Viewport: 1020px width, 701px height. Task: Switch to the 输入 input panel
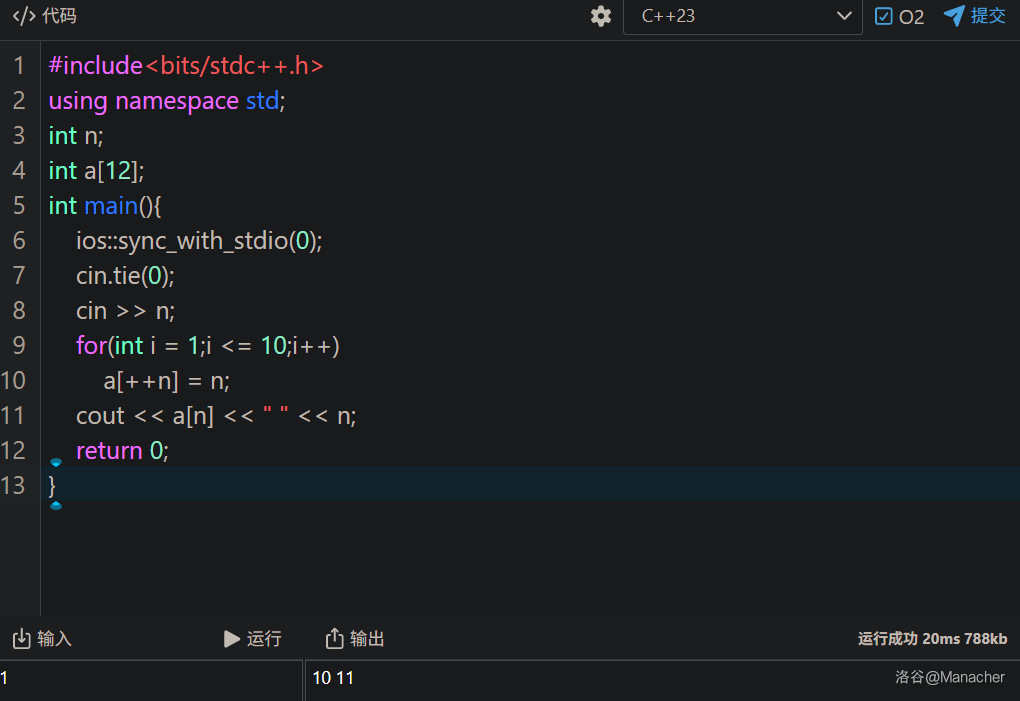tap(54, 638)
